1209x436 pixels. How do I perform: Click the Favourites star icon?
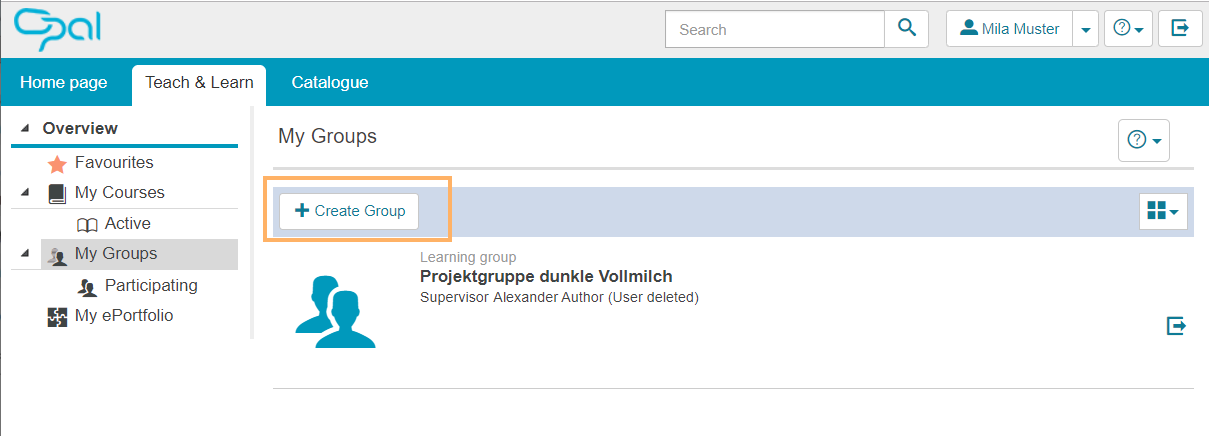coord(57,162)
